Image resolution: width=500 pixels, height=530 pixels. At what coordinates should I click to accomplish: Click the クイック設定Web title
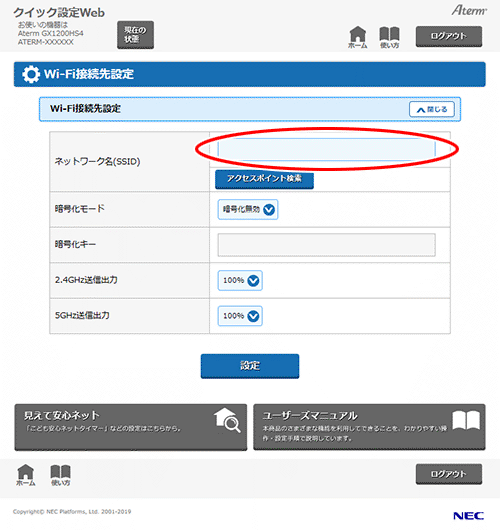point(59,13)
